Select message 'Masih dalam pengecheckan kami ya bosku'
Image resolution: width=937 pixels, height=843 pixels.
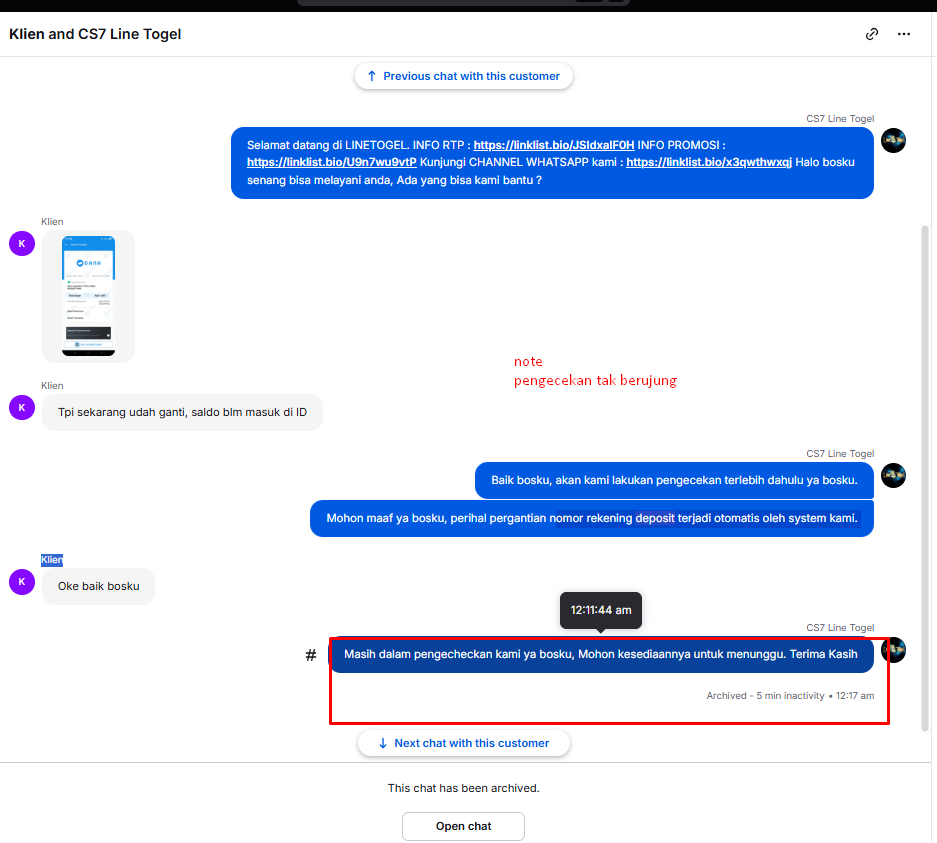coord(601,654)
